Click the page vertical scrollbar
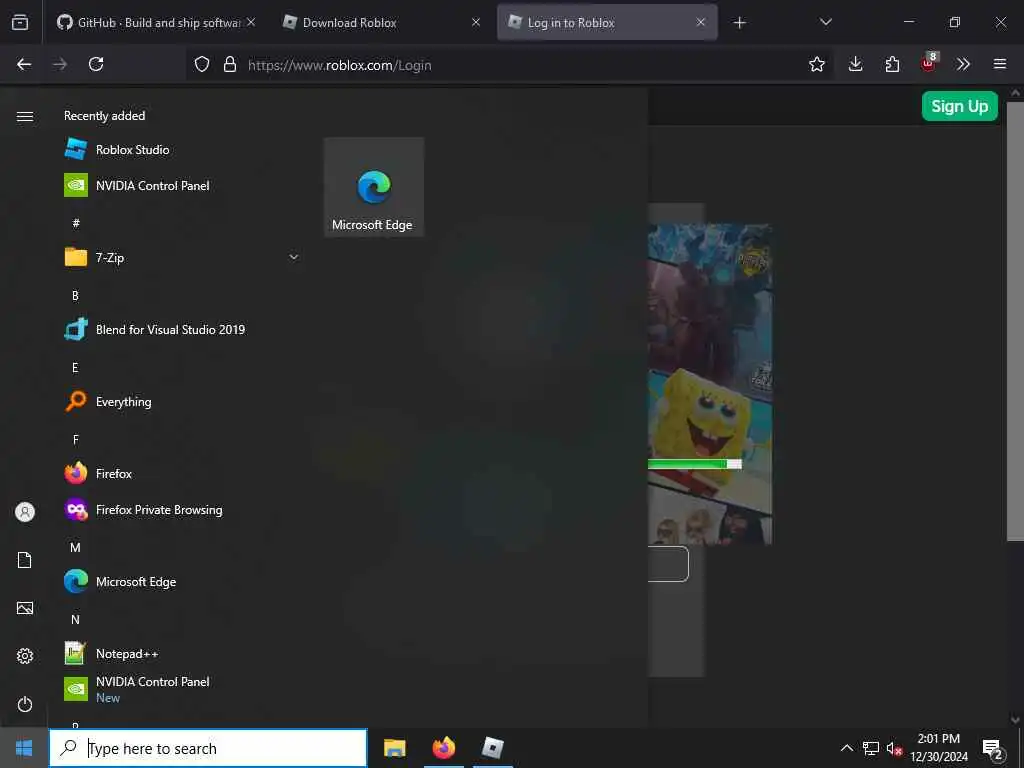 1015,320
